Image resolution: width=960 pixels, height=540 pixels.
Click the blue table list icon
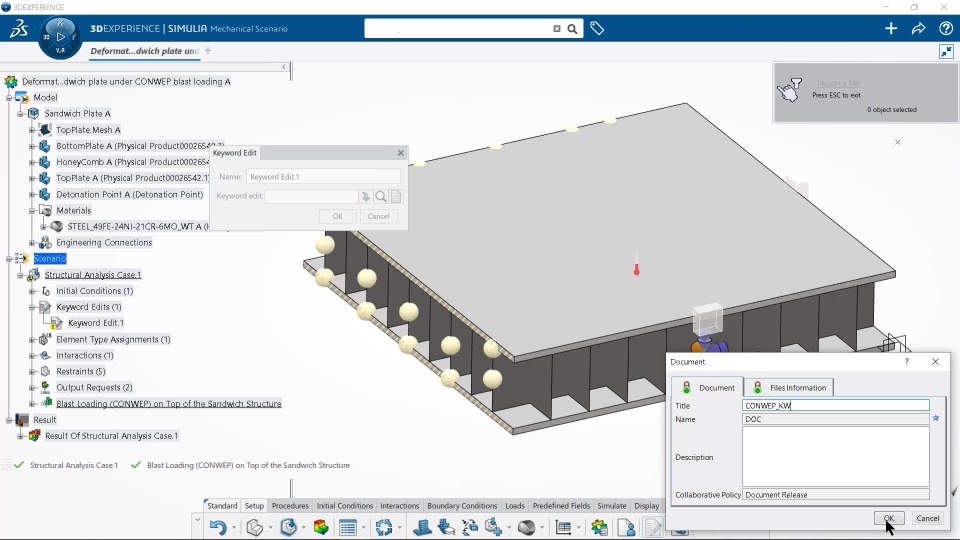pos(348,527)
